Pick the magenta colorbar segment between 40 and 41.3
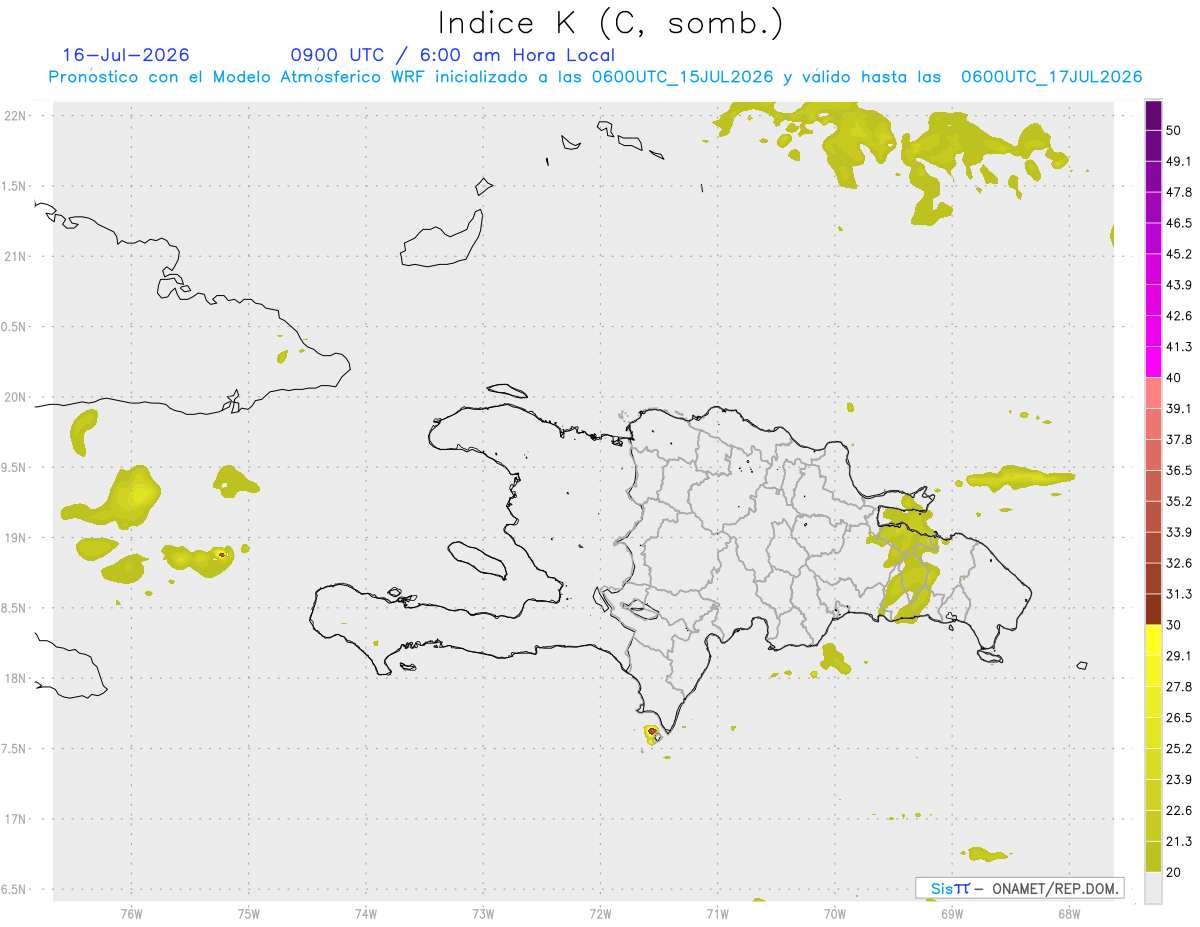 coord(1153,362)
